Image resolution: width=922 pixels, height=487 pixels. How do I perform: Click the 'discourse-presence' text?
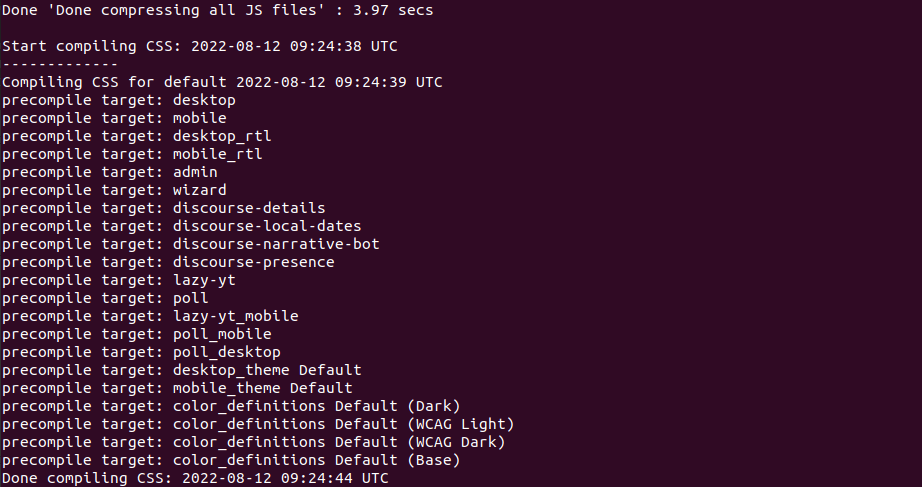pyautogui.click(x=253, y=262)
